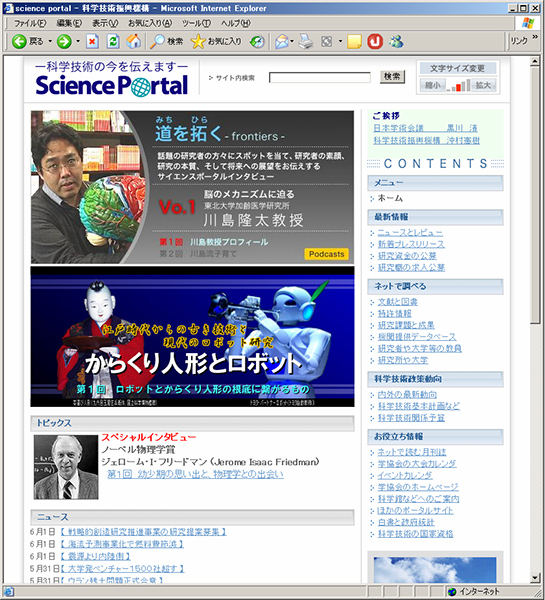
Task: Open the Messenger people icon
Action: tap(396, 41)
